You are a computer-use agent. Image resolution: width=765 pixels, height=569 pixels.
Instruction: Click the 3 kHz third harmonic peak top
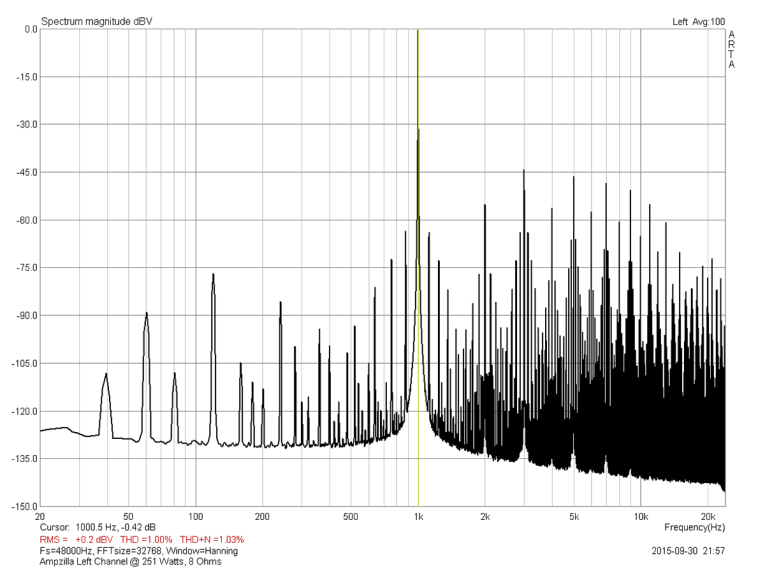(524, 170)
